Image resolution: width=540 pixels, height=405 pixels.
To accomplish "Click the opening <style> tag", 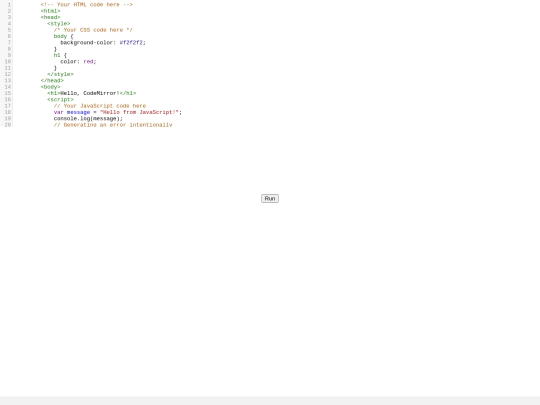I will (x=59, y=24).
